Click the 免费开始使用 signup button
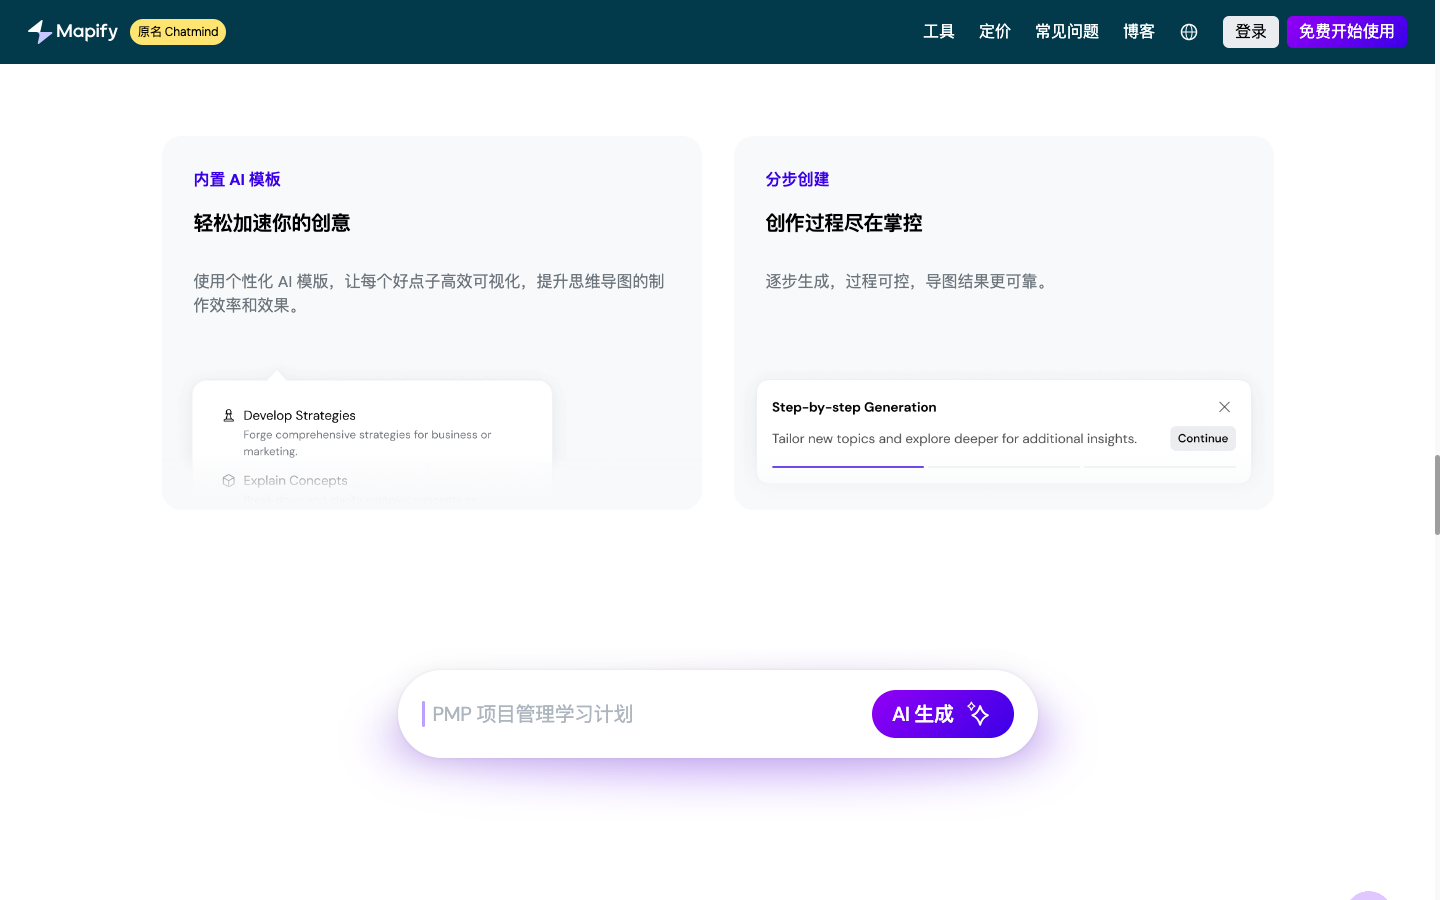The height and width of the screenshot is (900, 1440). tap(1347, 31)
